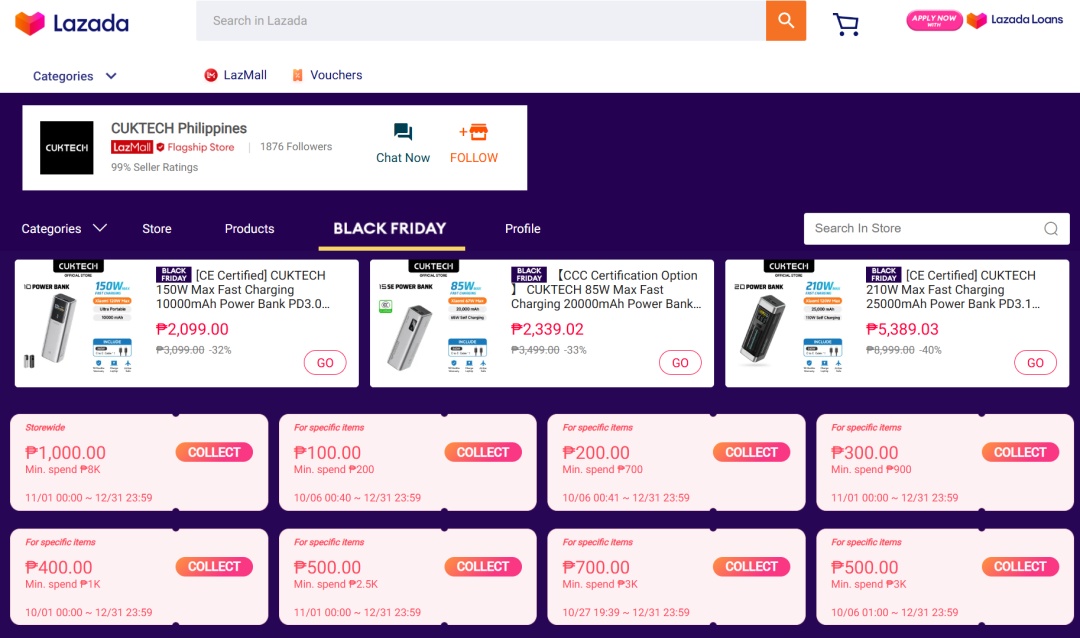The image size is (1080, 638).
Task: Open the Products tab
Action: 249,229
